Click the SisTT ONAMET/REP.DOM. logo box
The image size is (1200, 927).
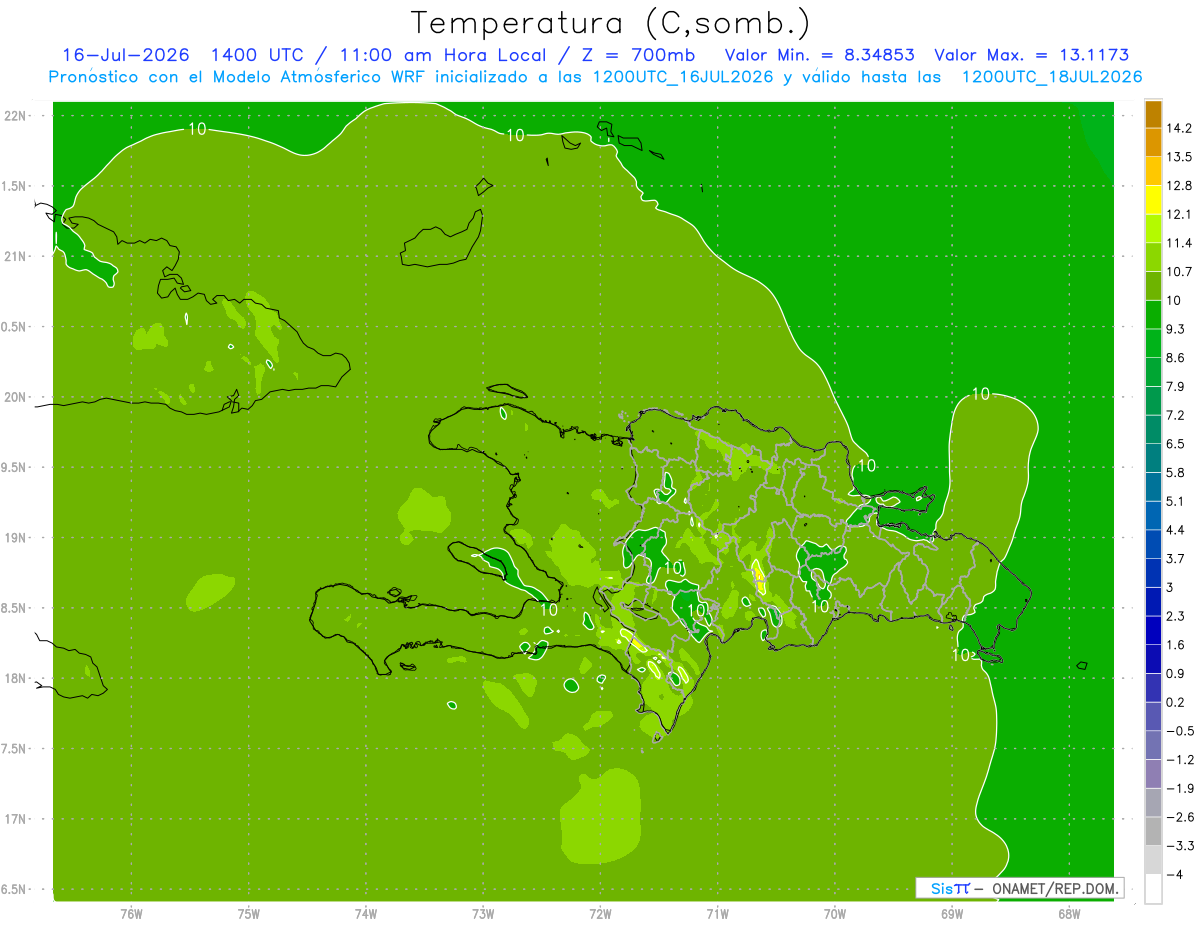point(1019,888)
